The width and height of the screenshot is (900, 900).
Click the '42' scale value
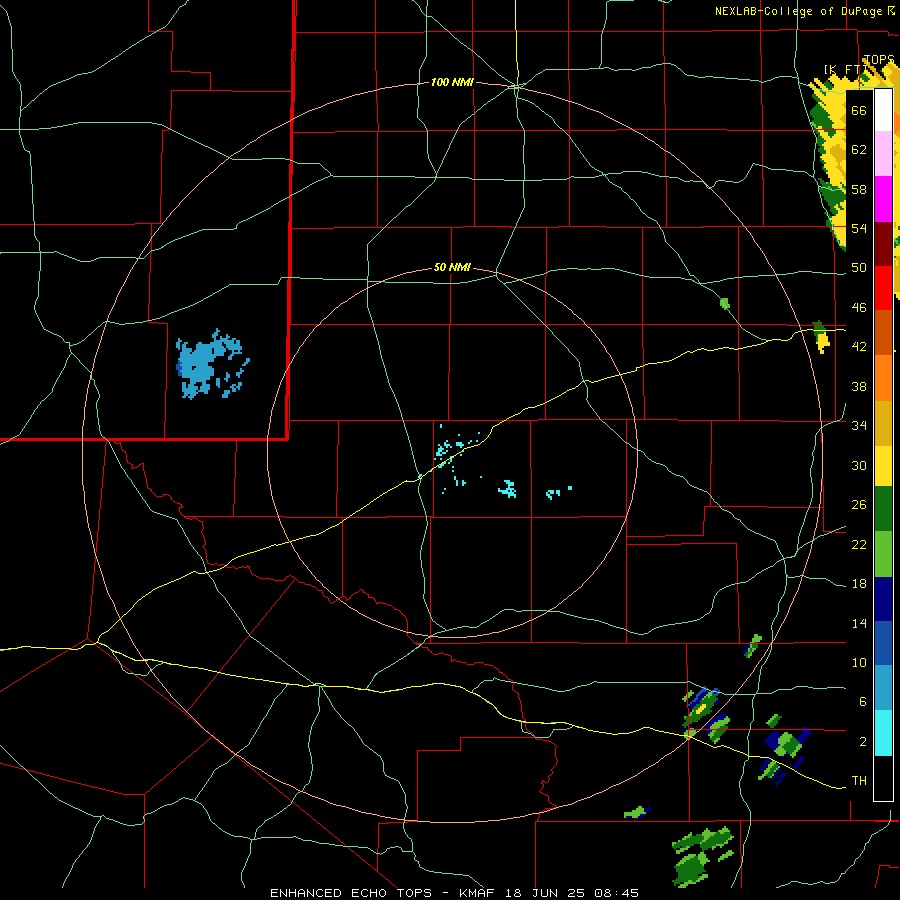[x=859, y=347]
